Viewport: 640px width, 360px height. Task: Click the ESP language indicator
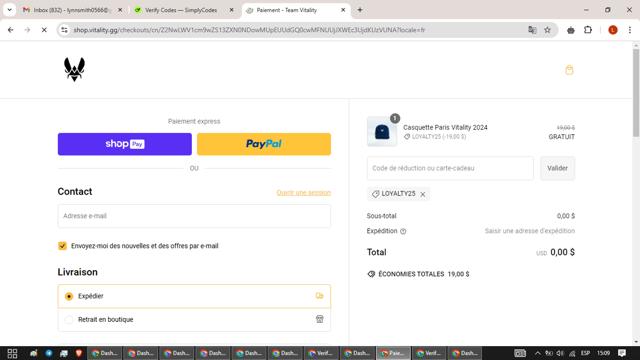(x=585, y=353)
